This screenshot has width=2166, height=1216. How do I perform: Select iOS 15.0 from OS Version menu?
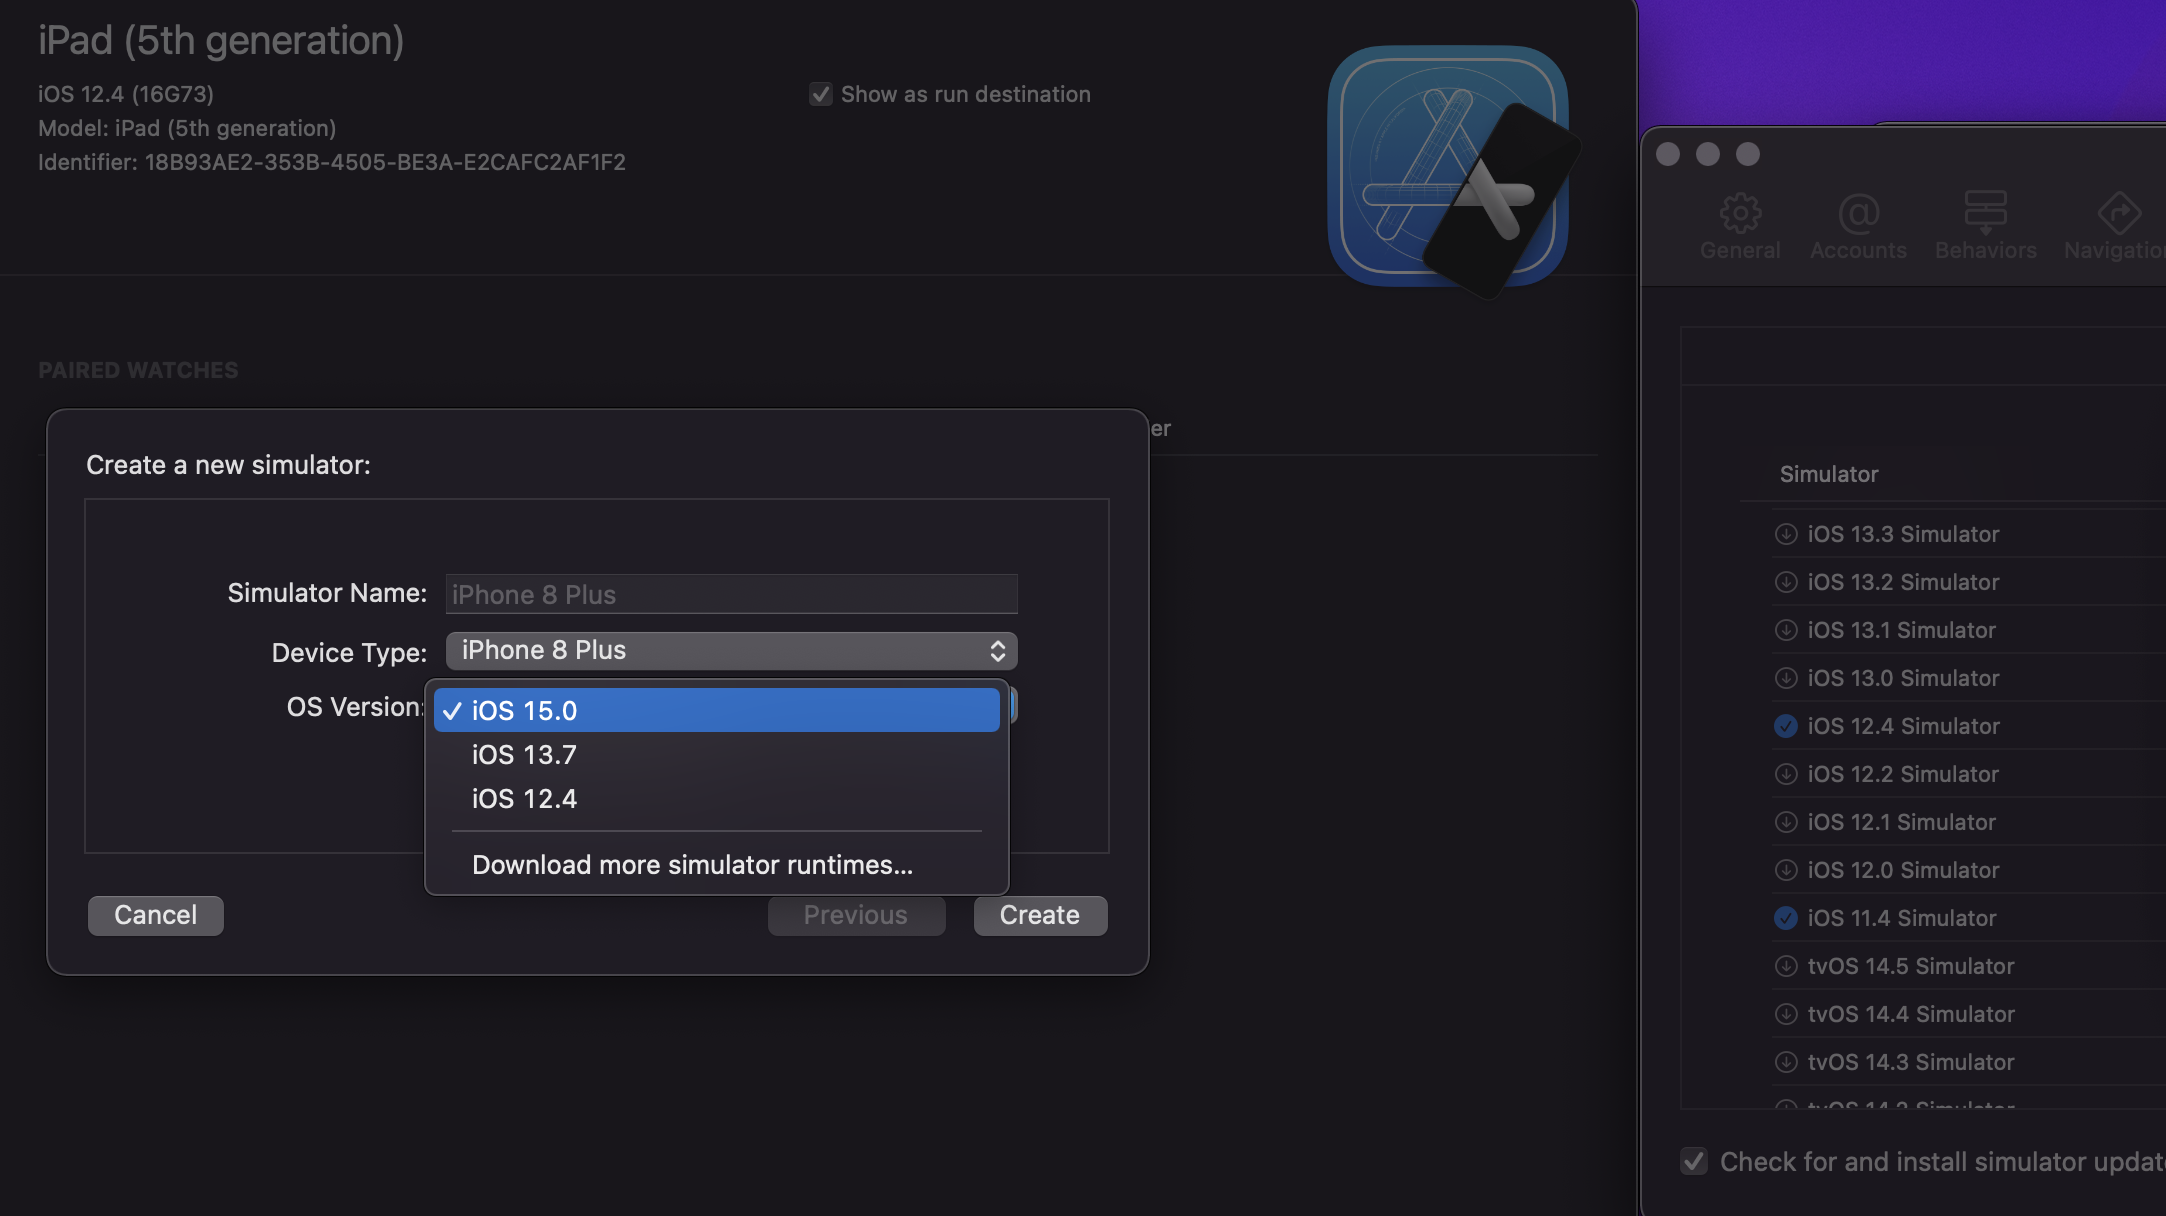(717, 710)
